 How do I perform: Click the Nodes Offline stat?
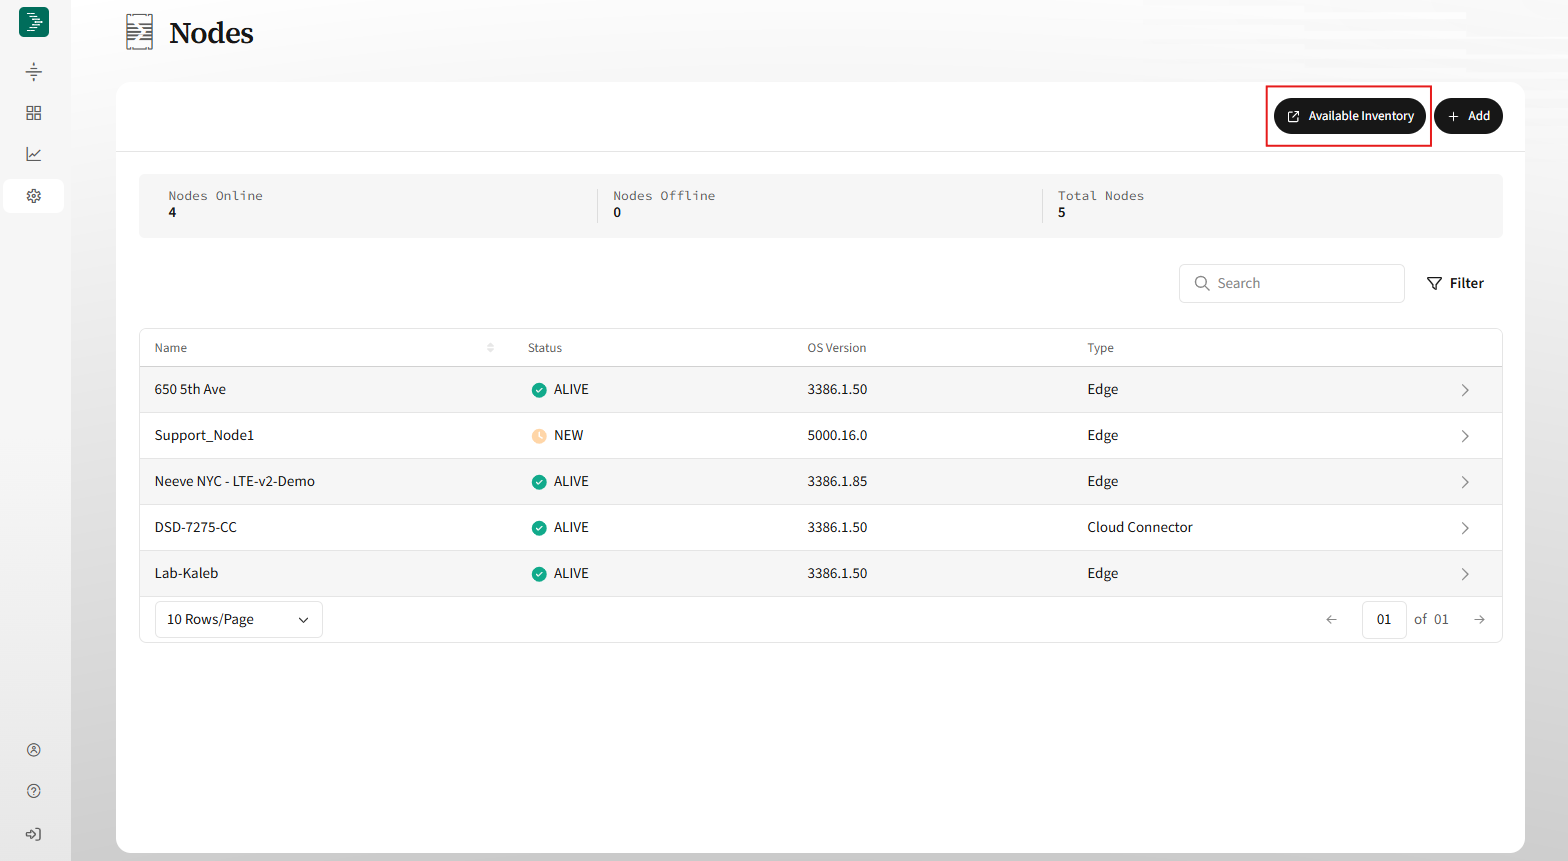[664, 204]
